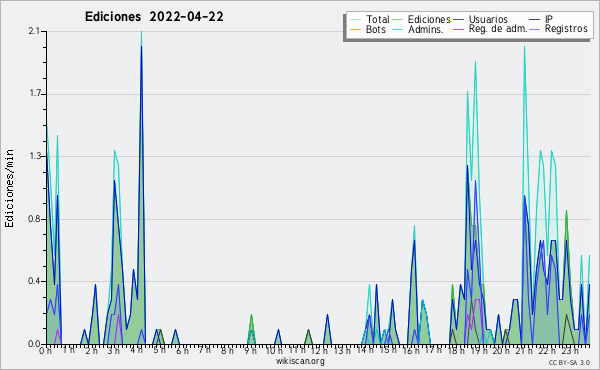600x370 pixels.
Task: Click the '16 h' x-axis label
Action: pyautogui.click(x=411, y=351)
